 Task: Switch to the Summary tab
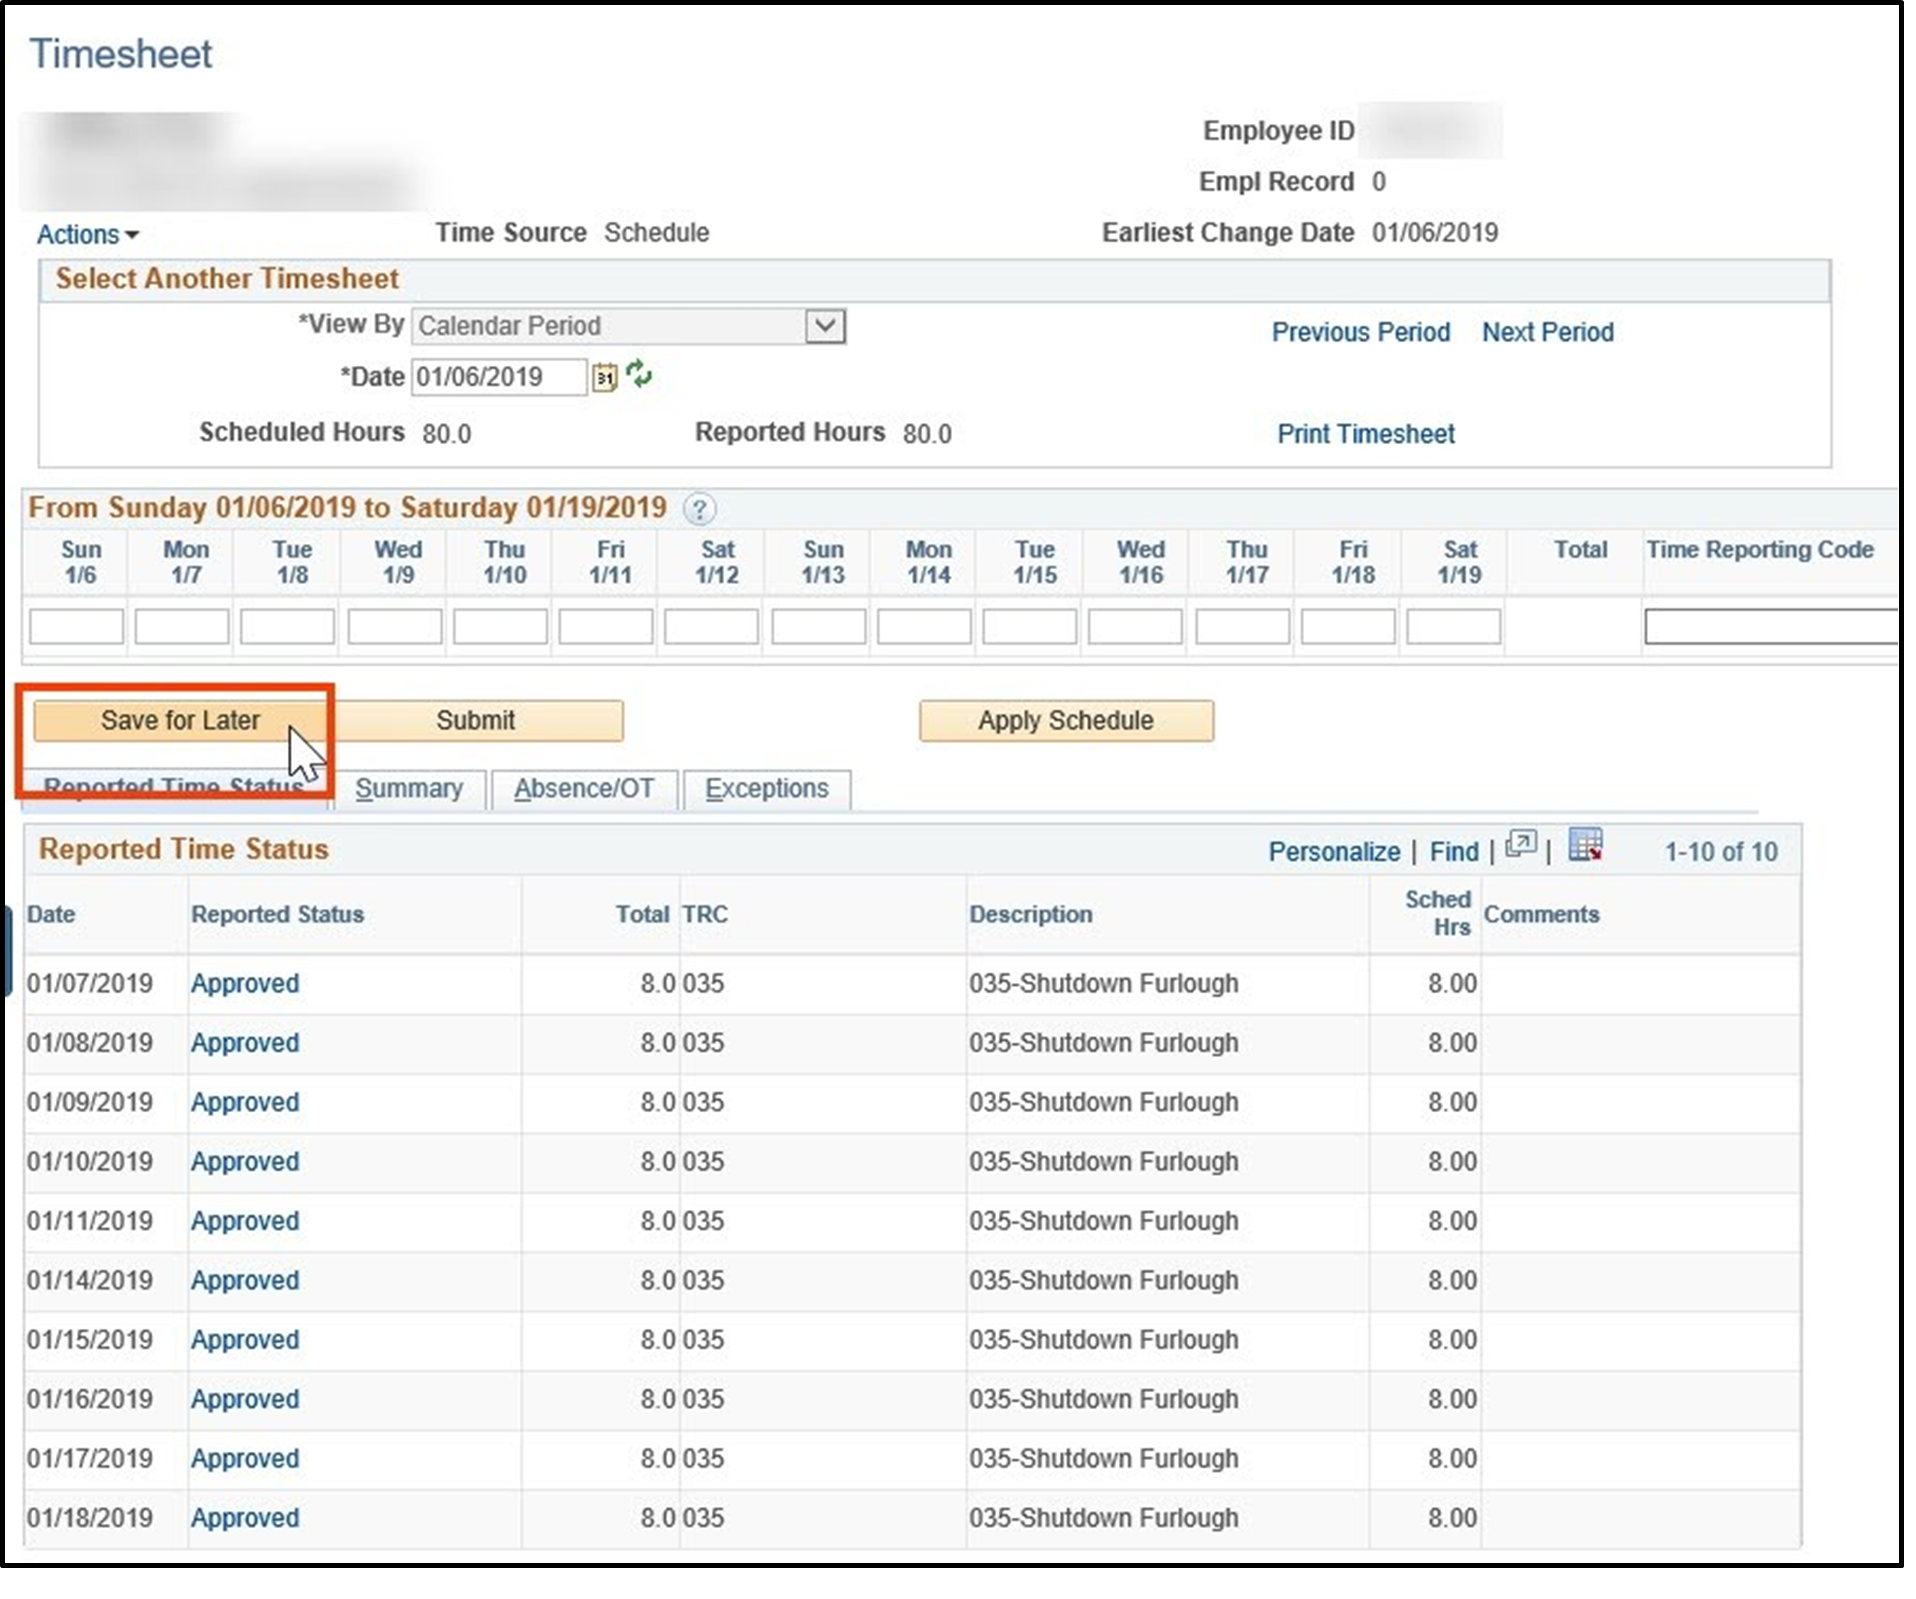[409, 788]
